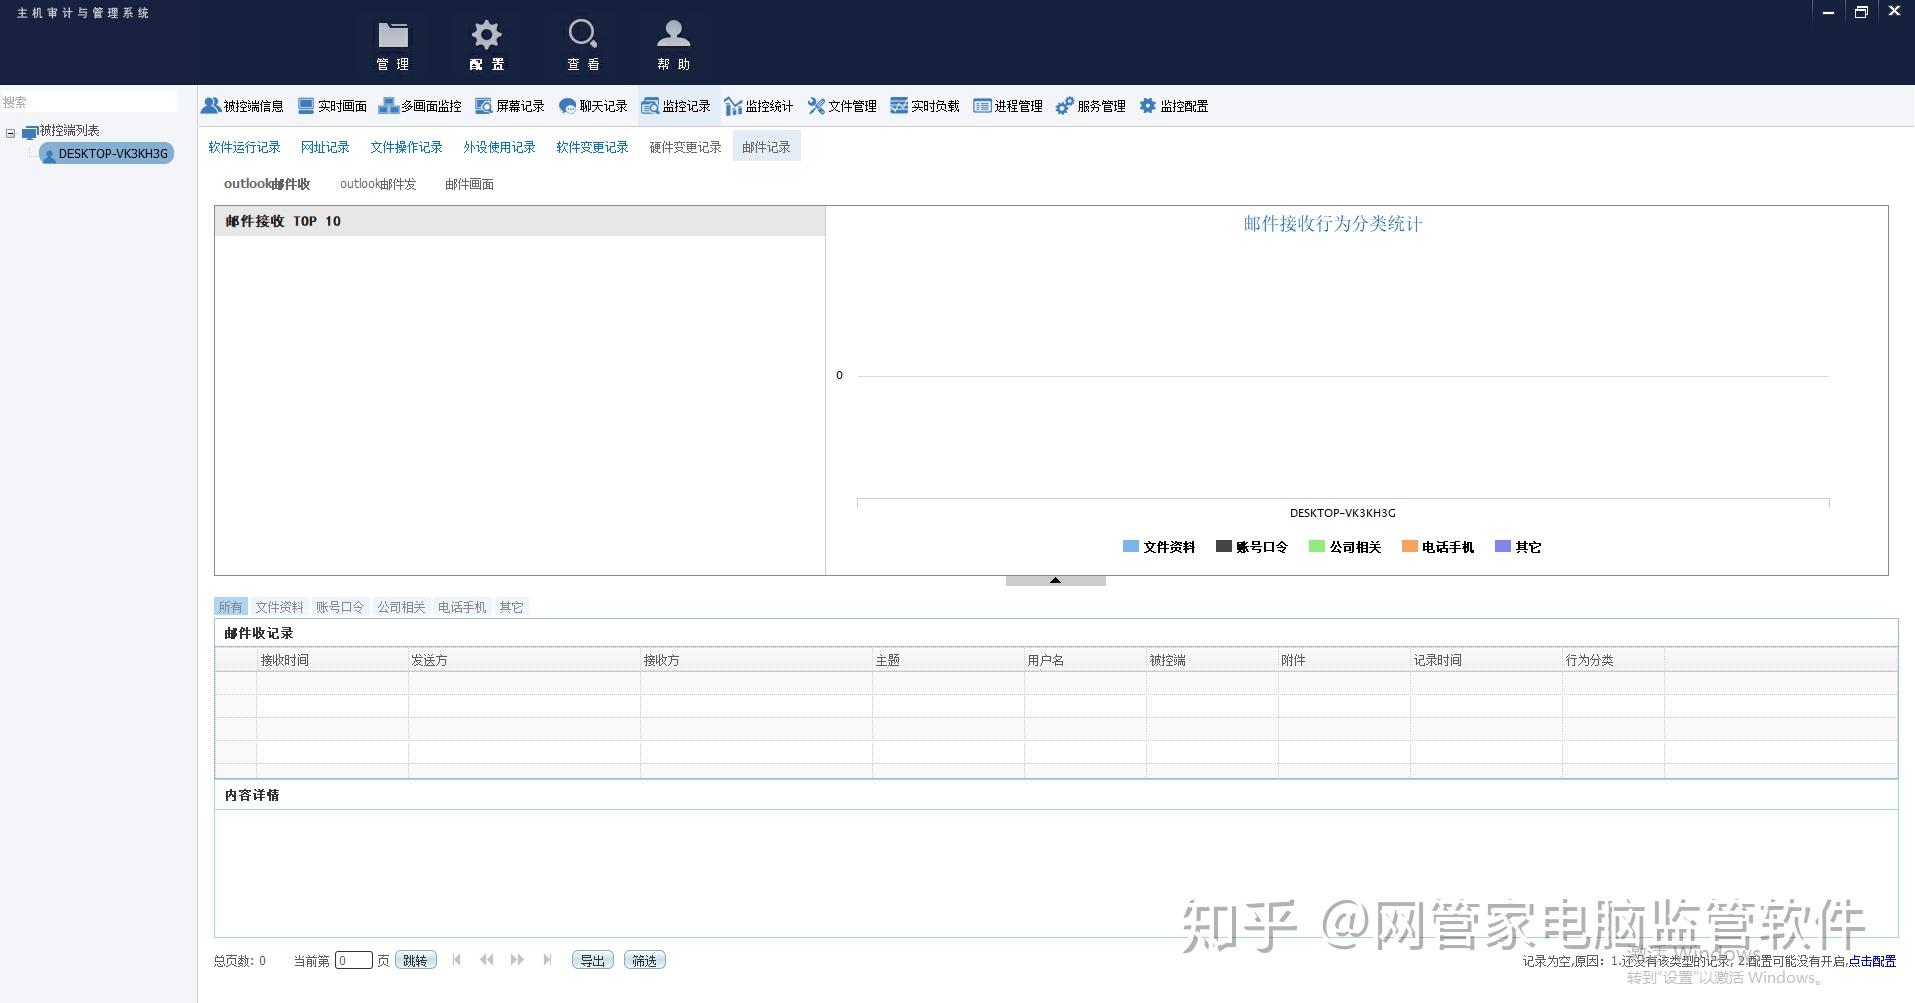Filter records by 公司相关 category
Screen dimensions: 1915x1003
click(x=401, y=607)
